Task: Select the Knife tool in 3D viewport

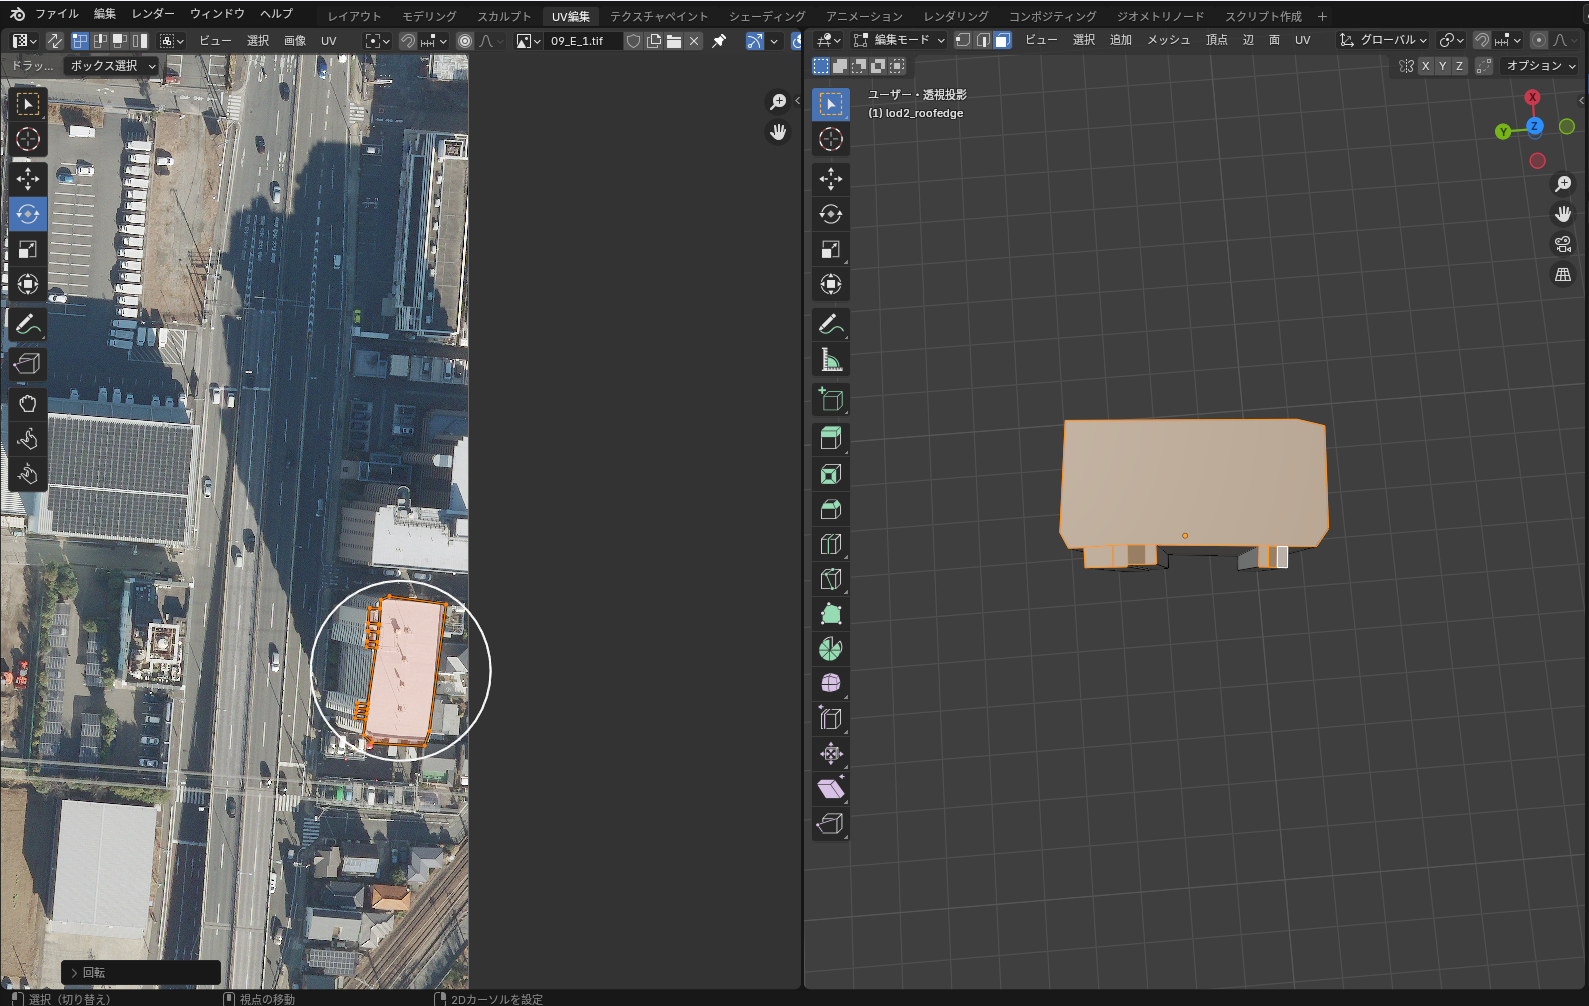Action: tap(830, 579)
